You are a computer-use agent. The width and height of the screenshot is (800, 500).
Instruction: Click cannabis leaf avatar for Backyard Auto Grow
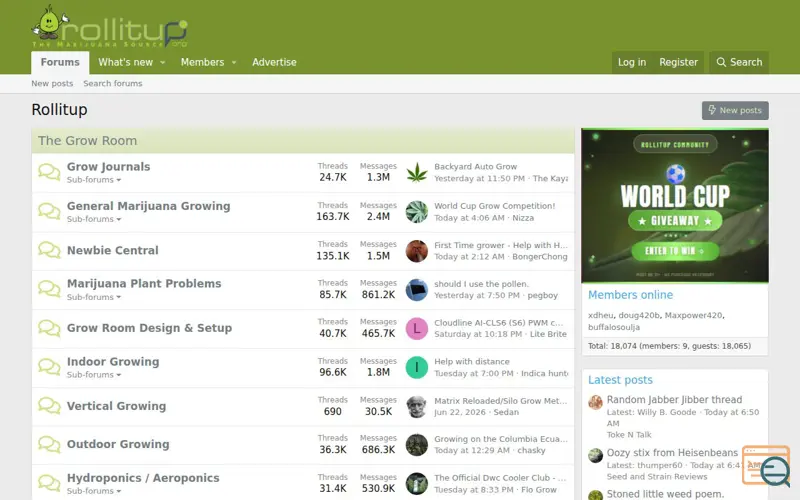coord(417,172)
